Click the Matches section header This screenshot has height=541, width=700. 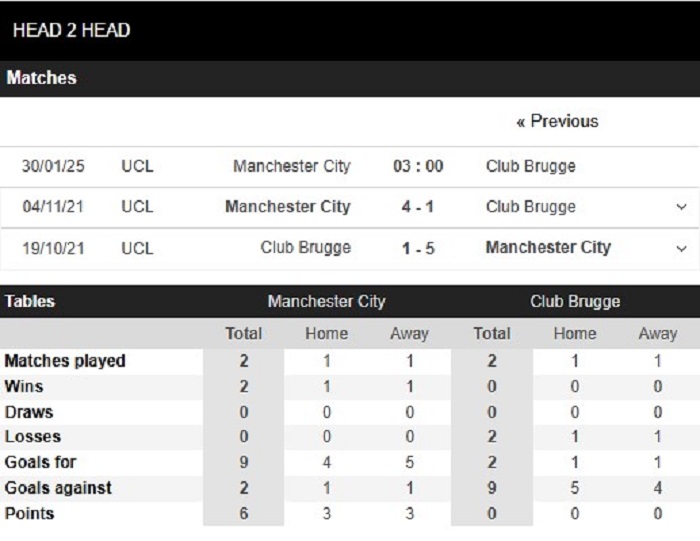tap(42, 78)
